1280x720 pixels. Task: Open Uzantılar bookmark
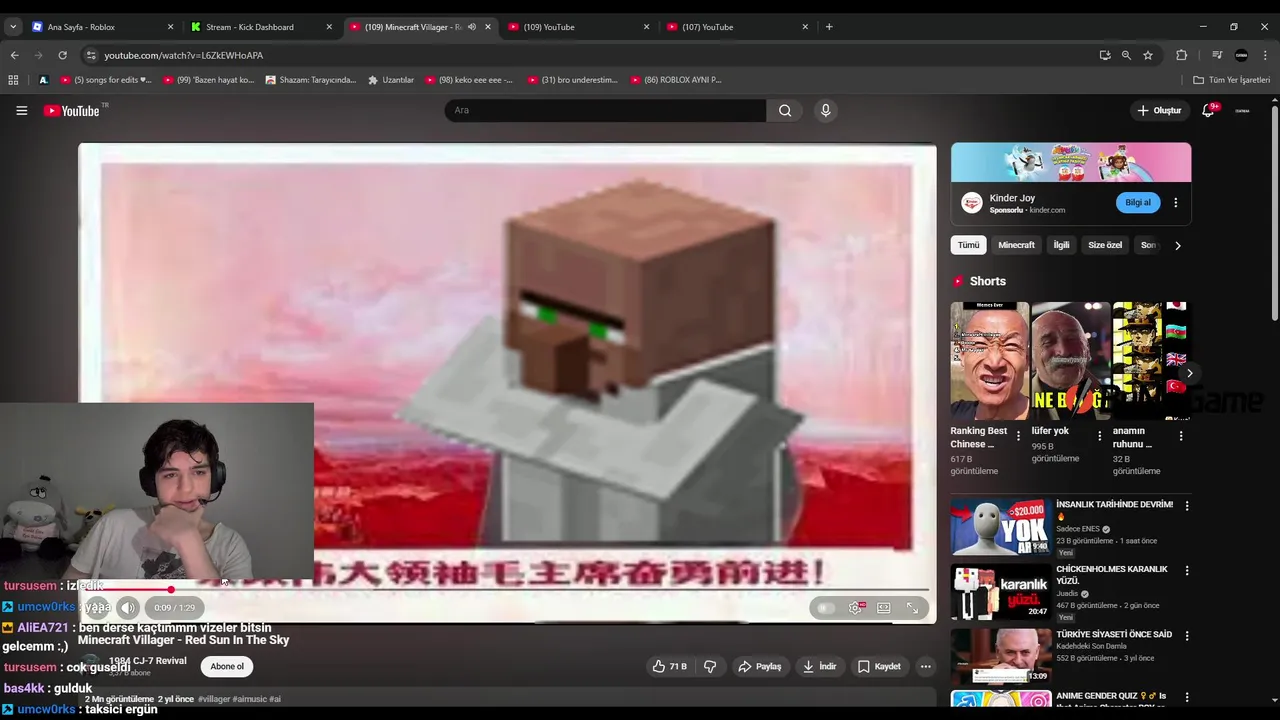[x=391, y=80]
